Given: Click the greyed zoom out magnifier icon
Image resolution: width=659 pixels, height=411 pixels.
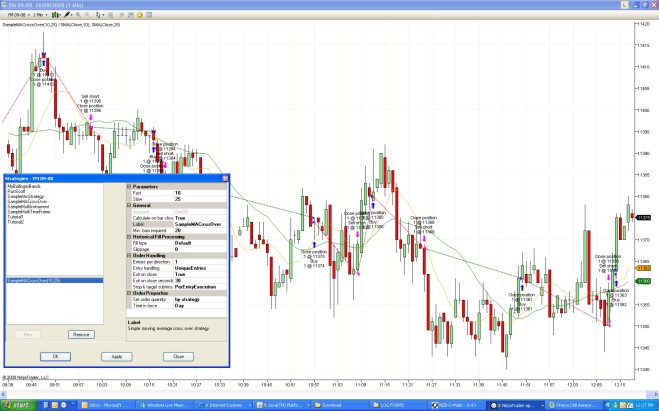Looking at the screenshot, I should point(87,15).
